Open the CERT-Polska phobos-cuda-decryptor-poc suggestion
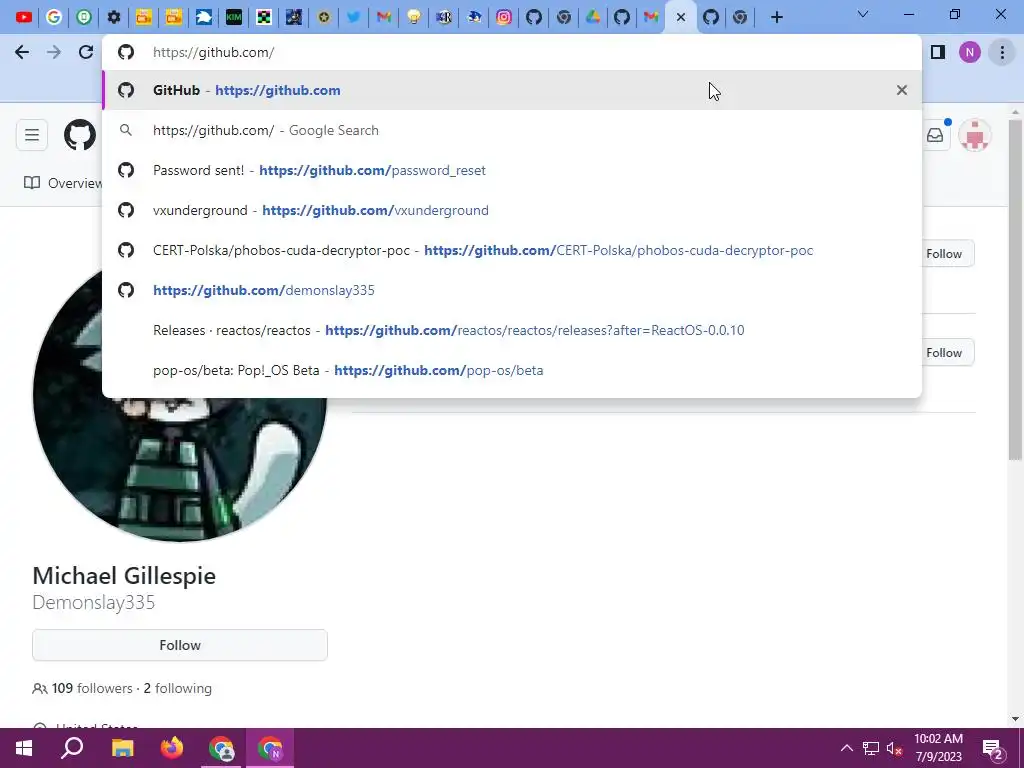Image resolution: width=1024 pixels, height=768 pixels. [x=512, y=250]
